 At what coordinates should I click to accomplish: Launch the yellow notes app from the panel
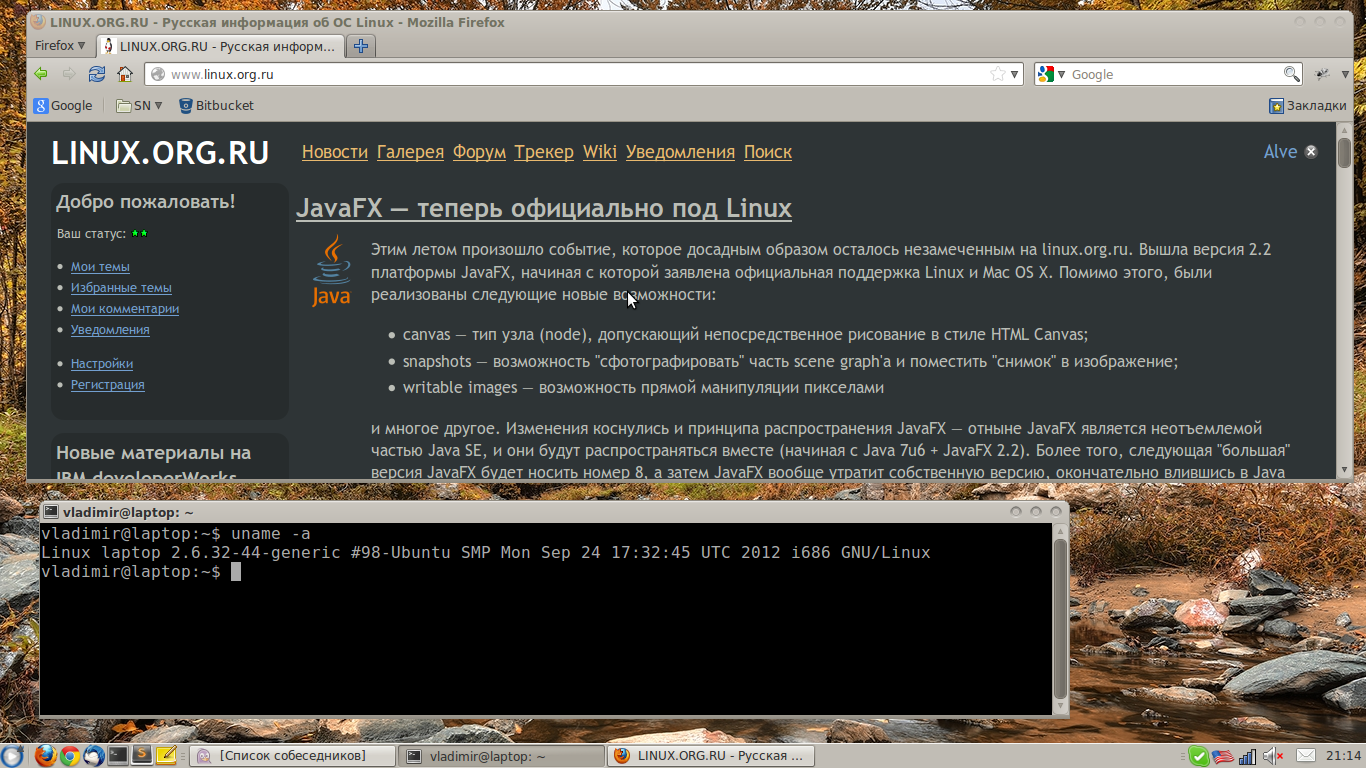[166, 755]
